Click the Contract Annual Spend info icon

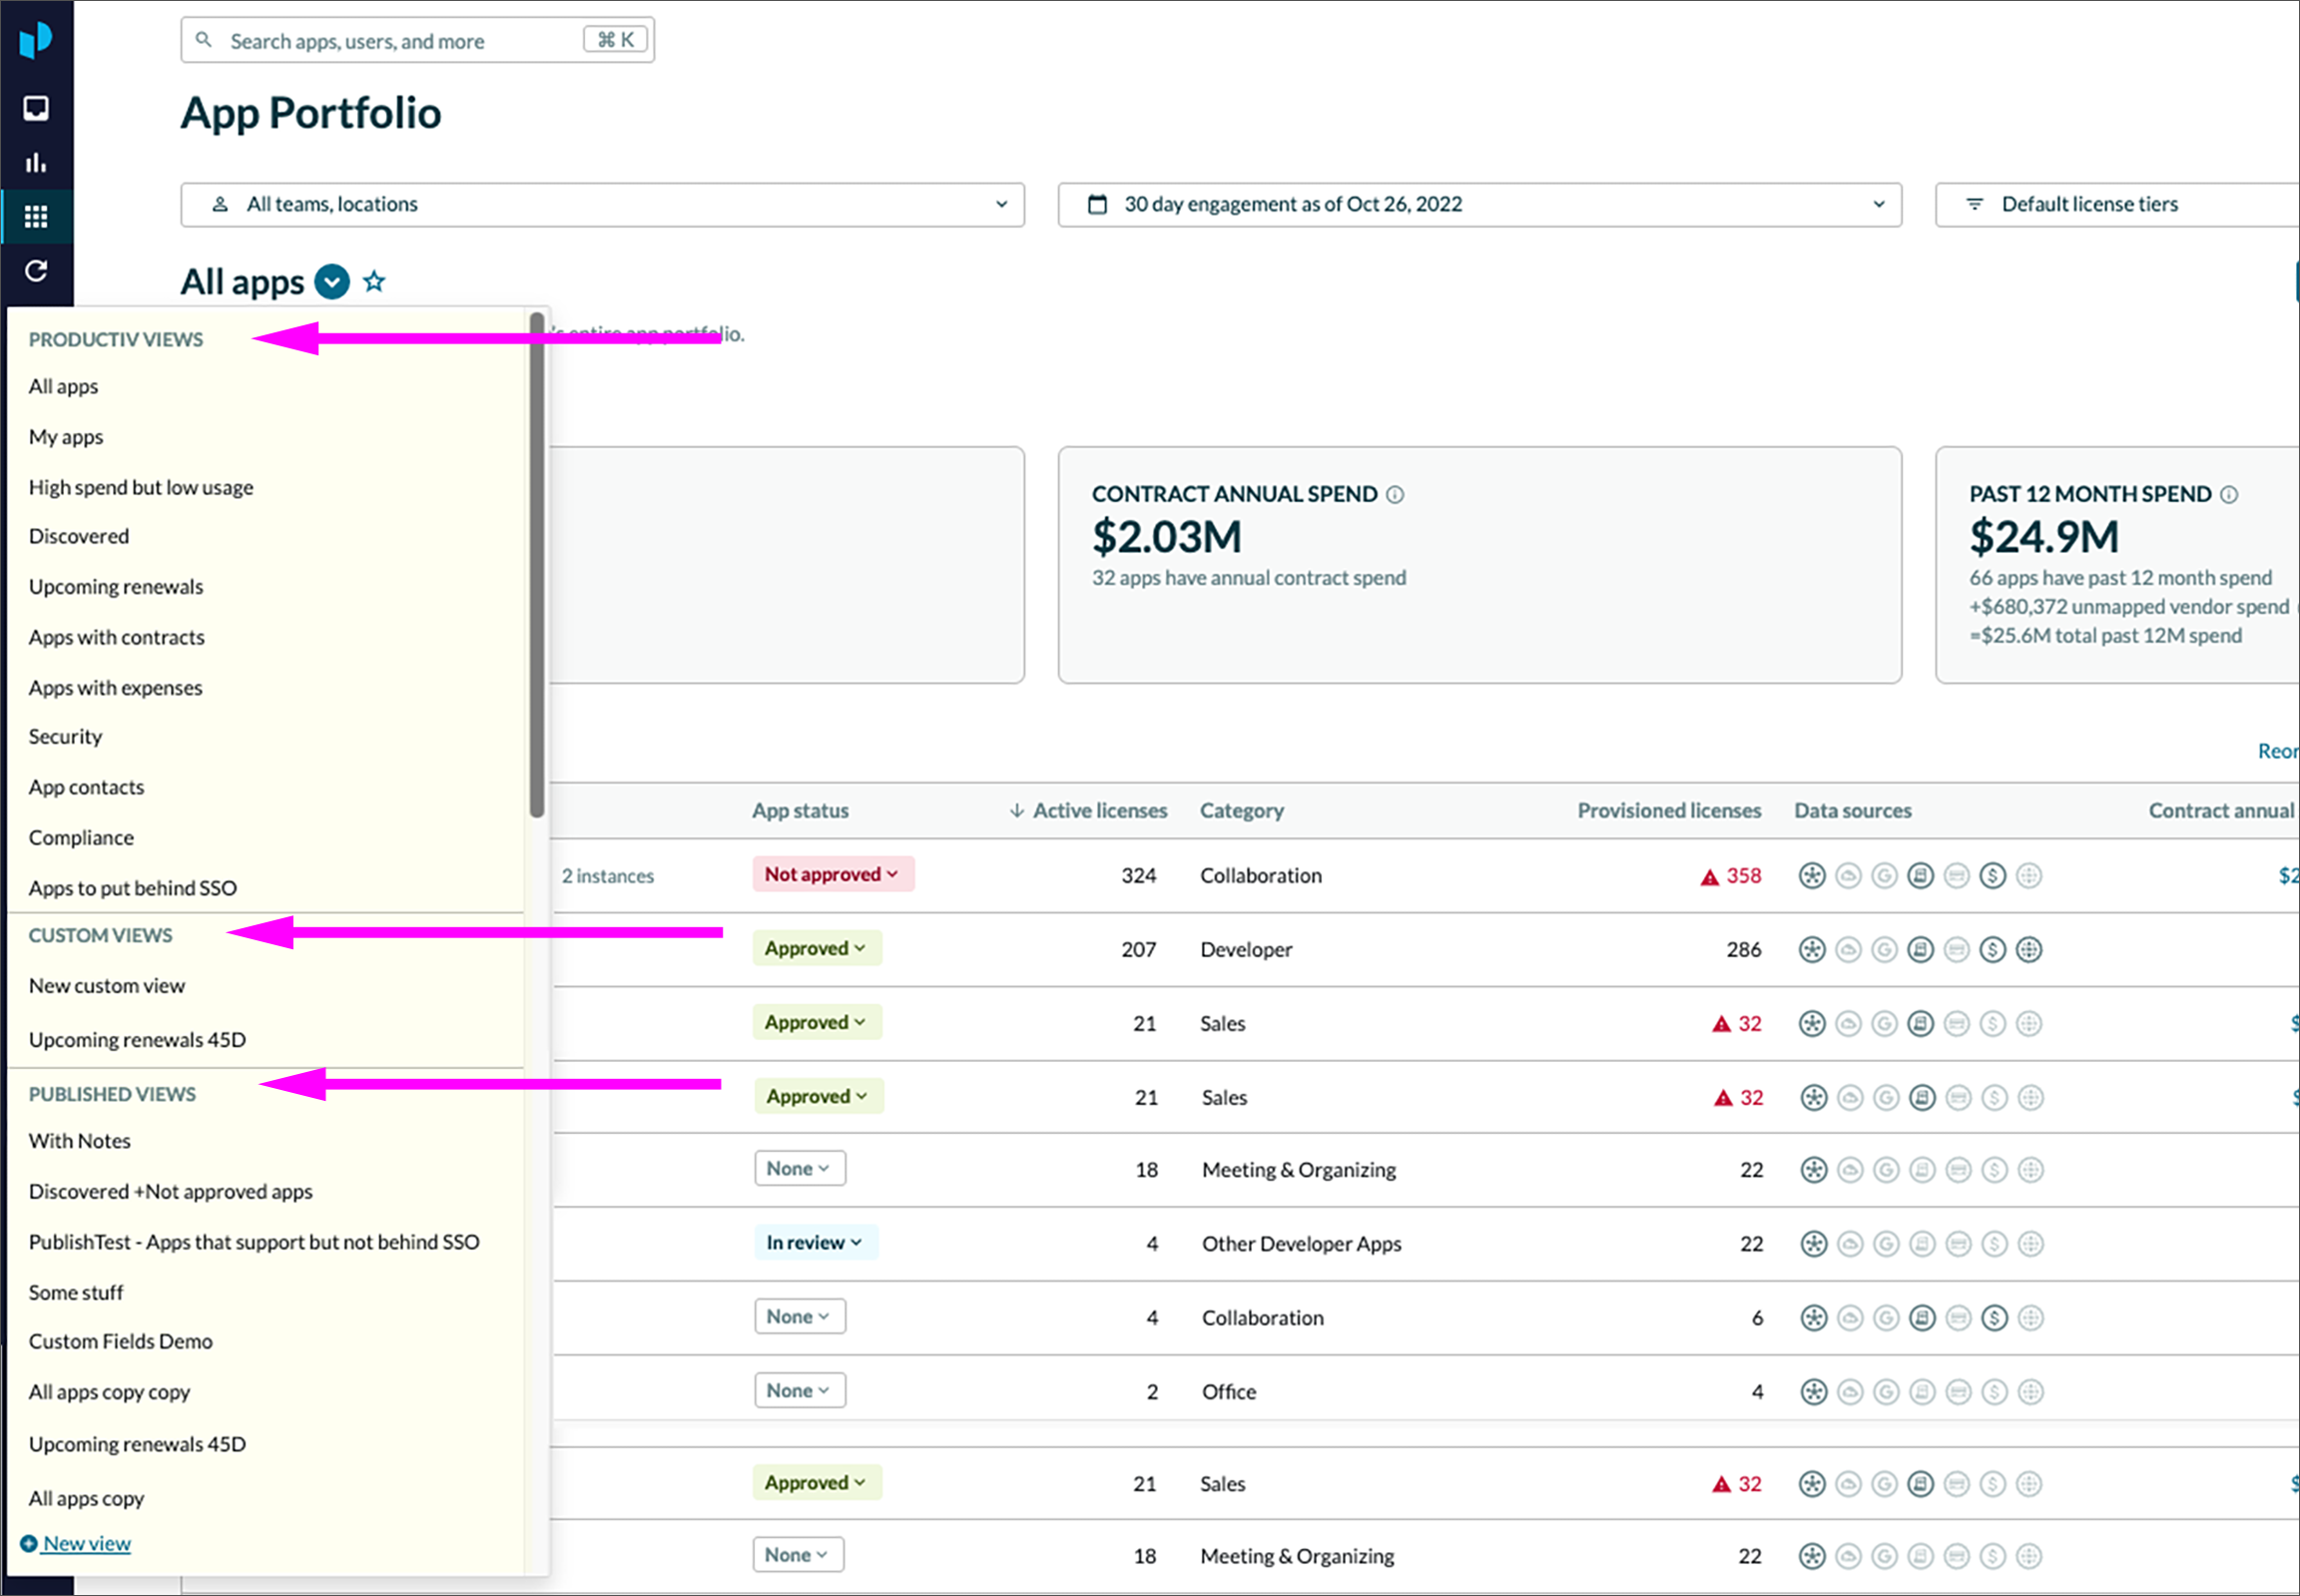point(1397,493)
